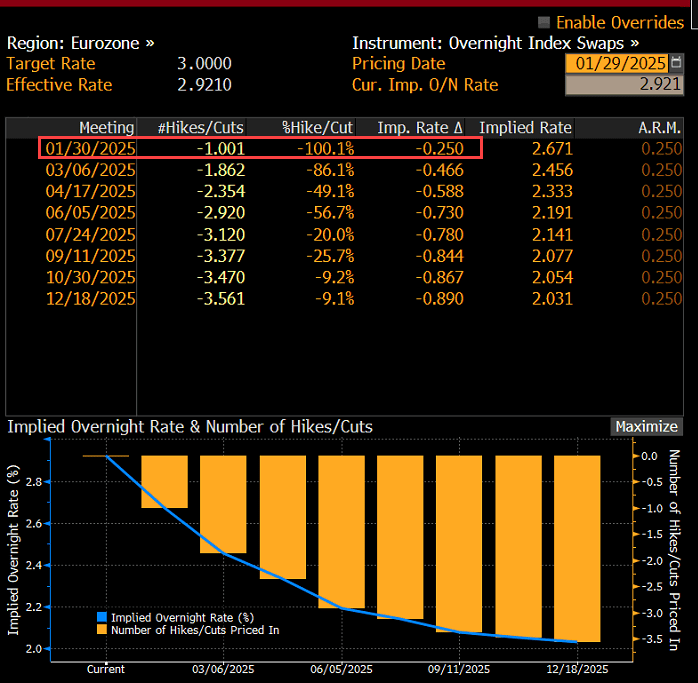Click the -0.466 implied rate change

tap(439, 170)
